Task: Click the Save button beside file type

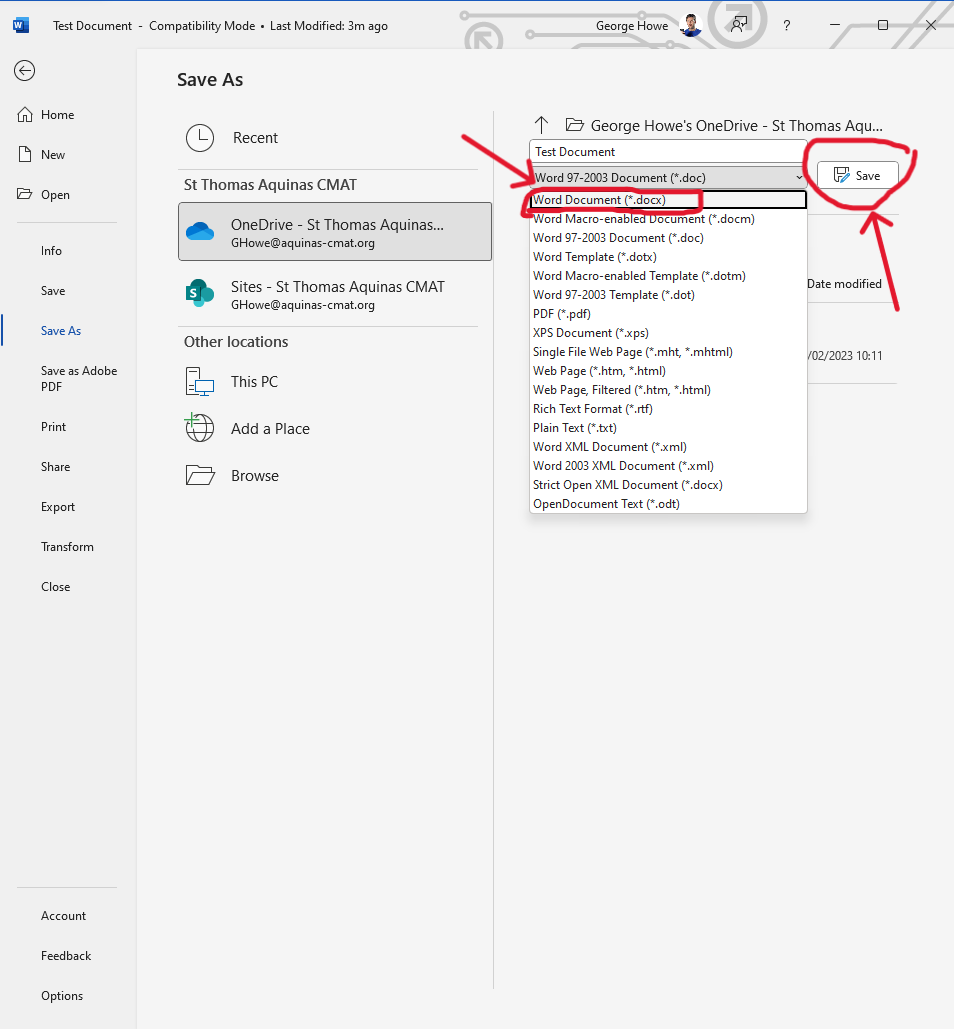Action: [858, 175]
